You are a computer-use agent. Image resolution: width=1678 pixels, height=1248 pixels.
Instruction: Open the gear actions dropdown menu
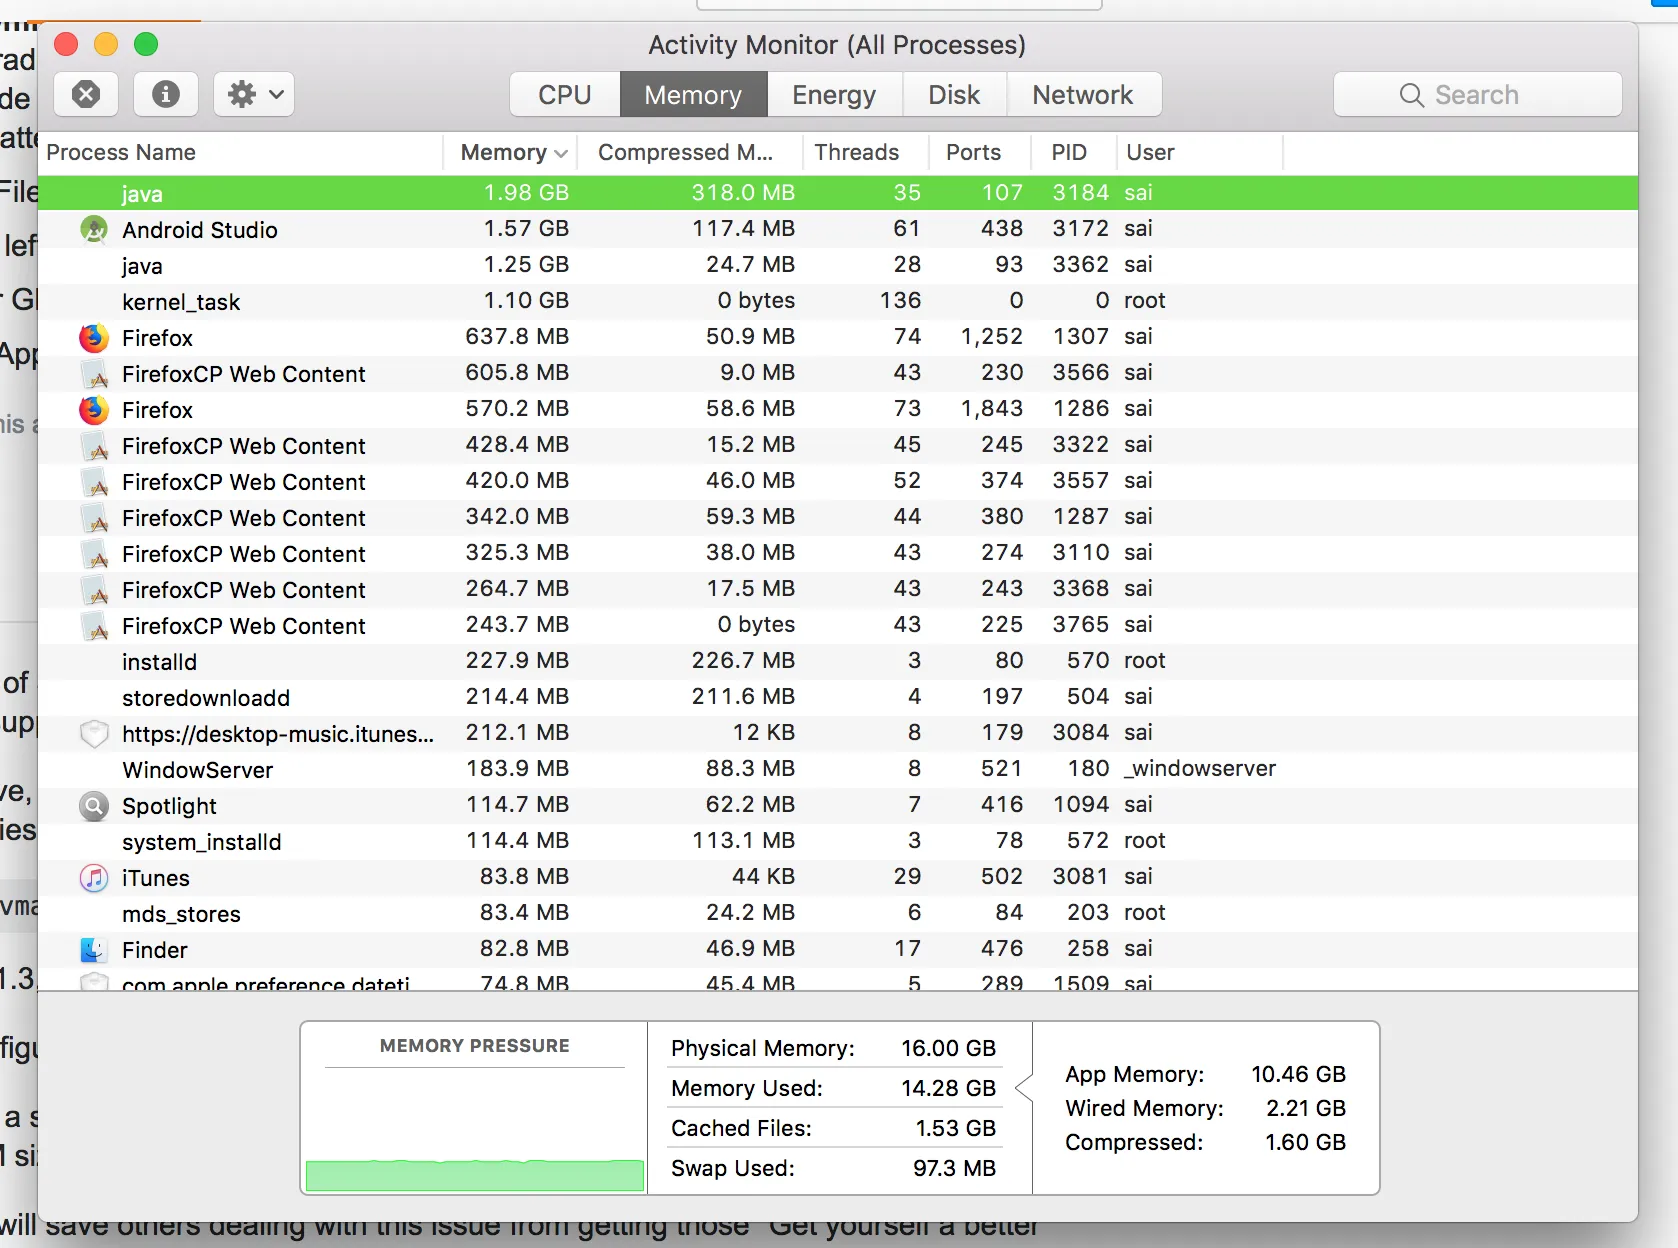coord(254,94)
